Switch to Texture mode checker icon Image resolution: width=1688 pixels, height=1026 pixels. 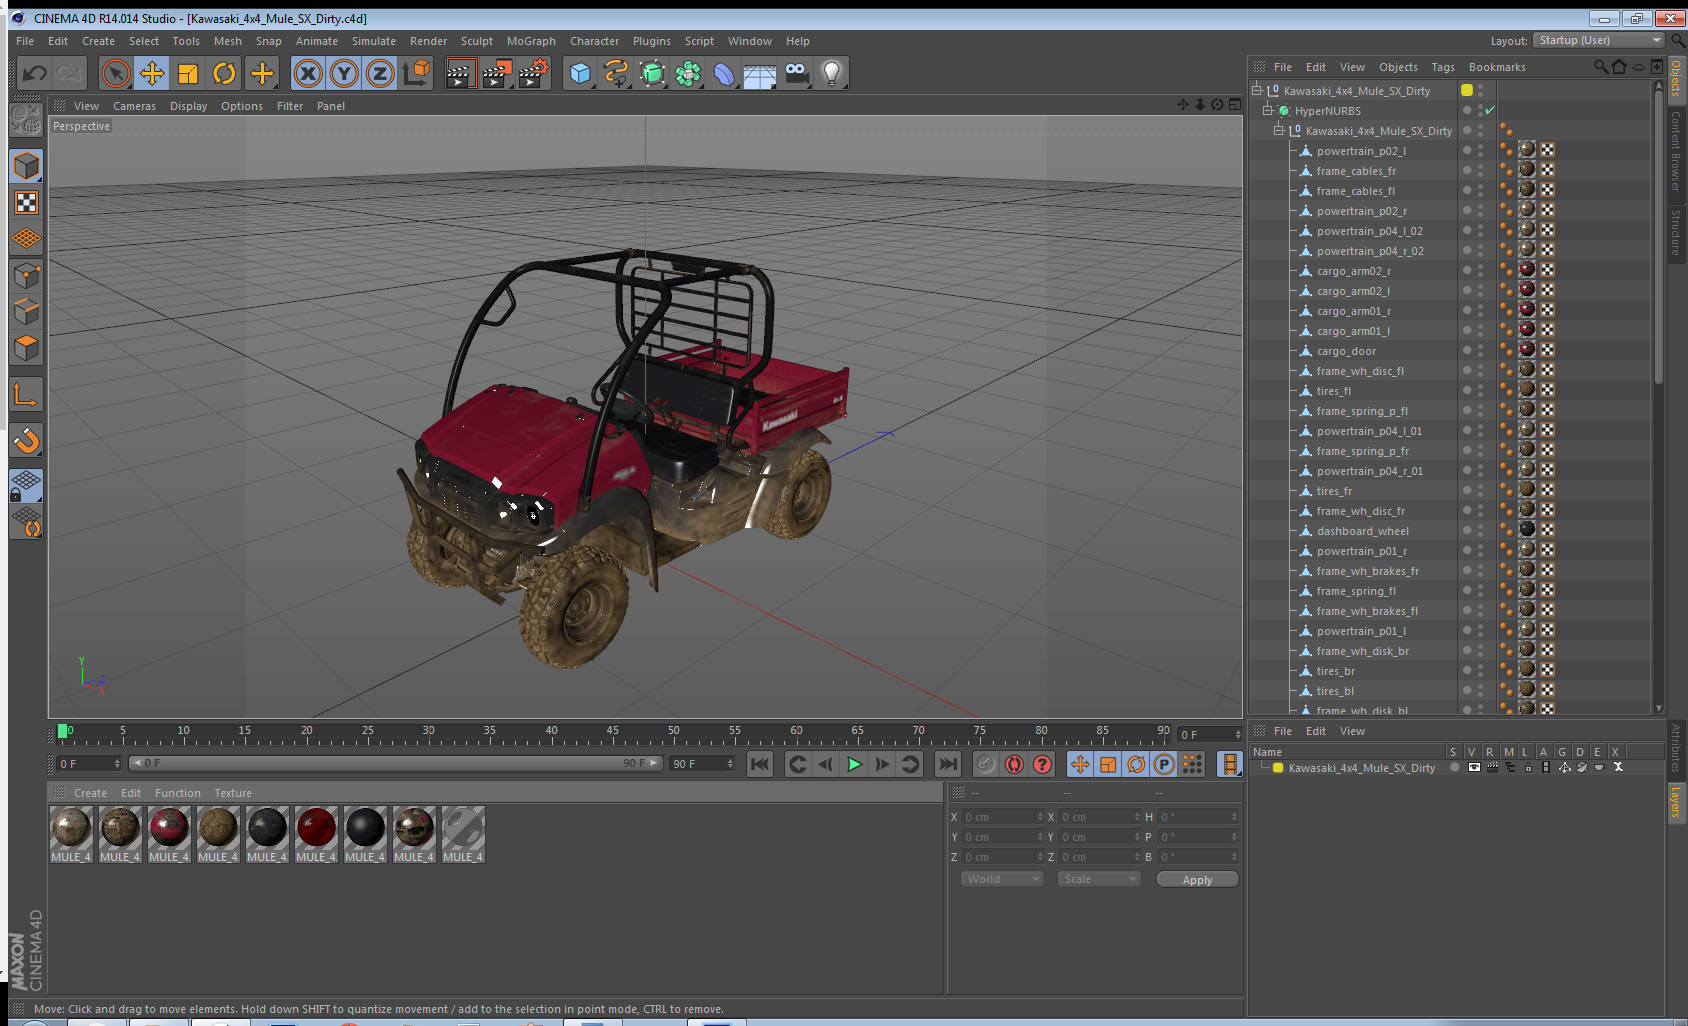[x=26, y=203]
